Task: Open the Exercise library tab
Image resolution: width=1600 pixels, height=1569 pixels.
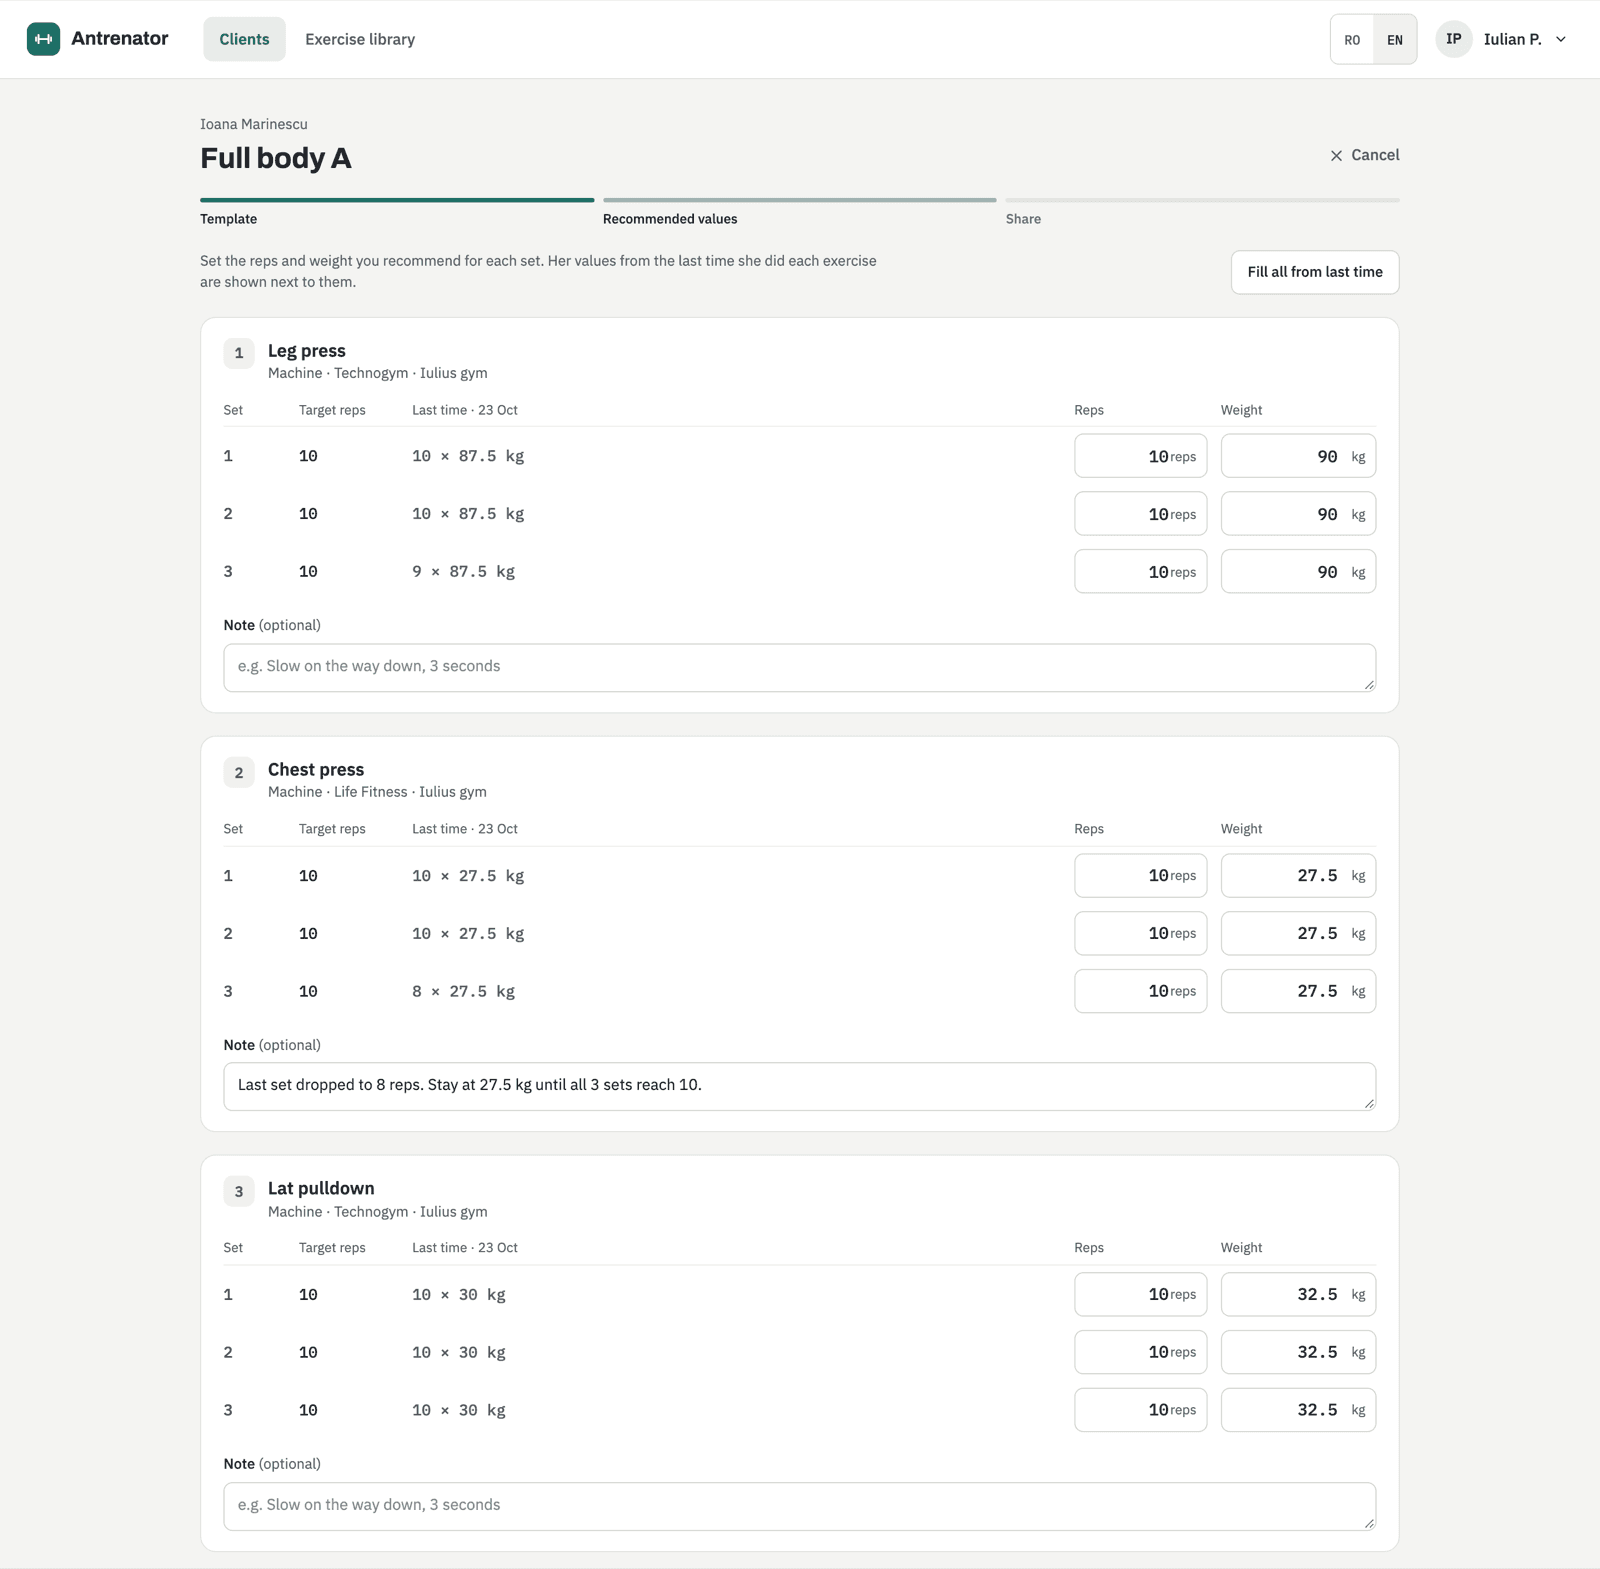Action: tap(360, 39)
